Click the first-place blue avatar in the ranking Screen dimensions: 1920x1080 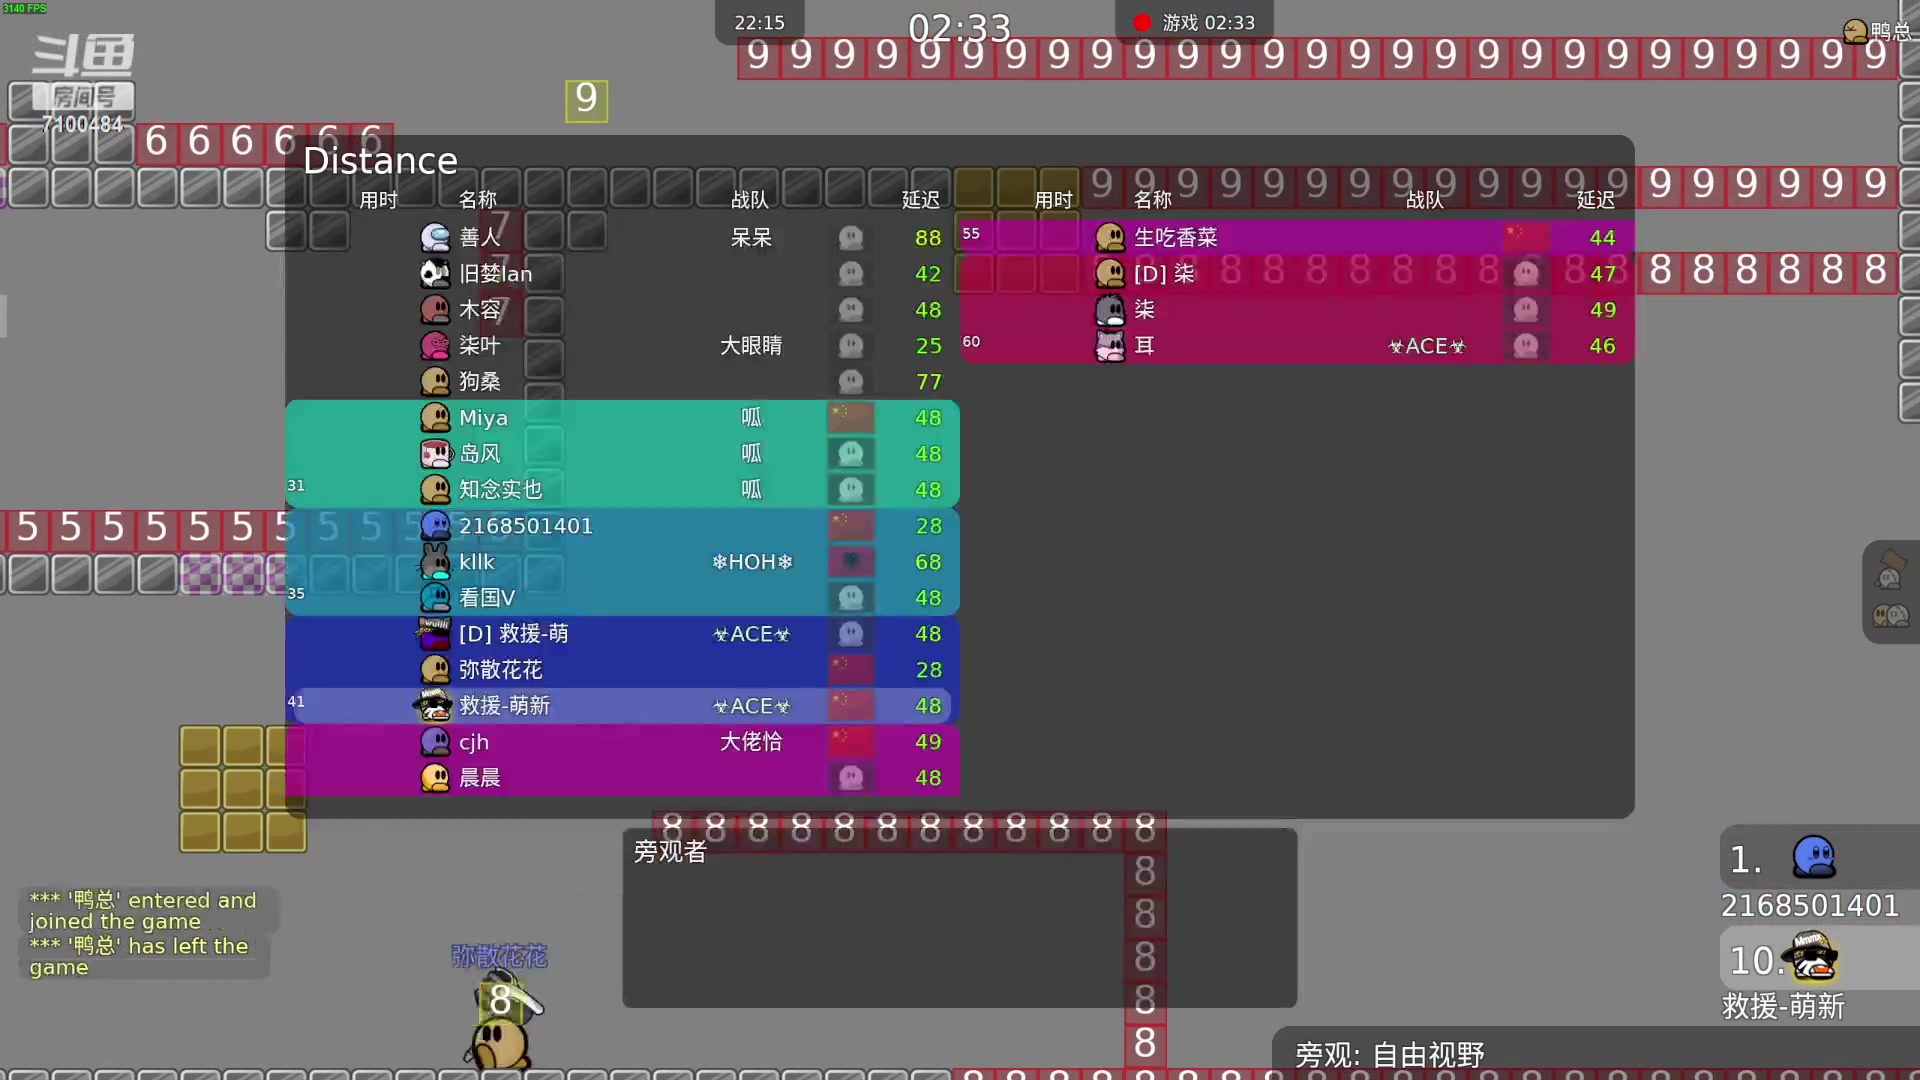(1814, 858)
